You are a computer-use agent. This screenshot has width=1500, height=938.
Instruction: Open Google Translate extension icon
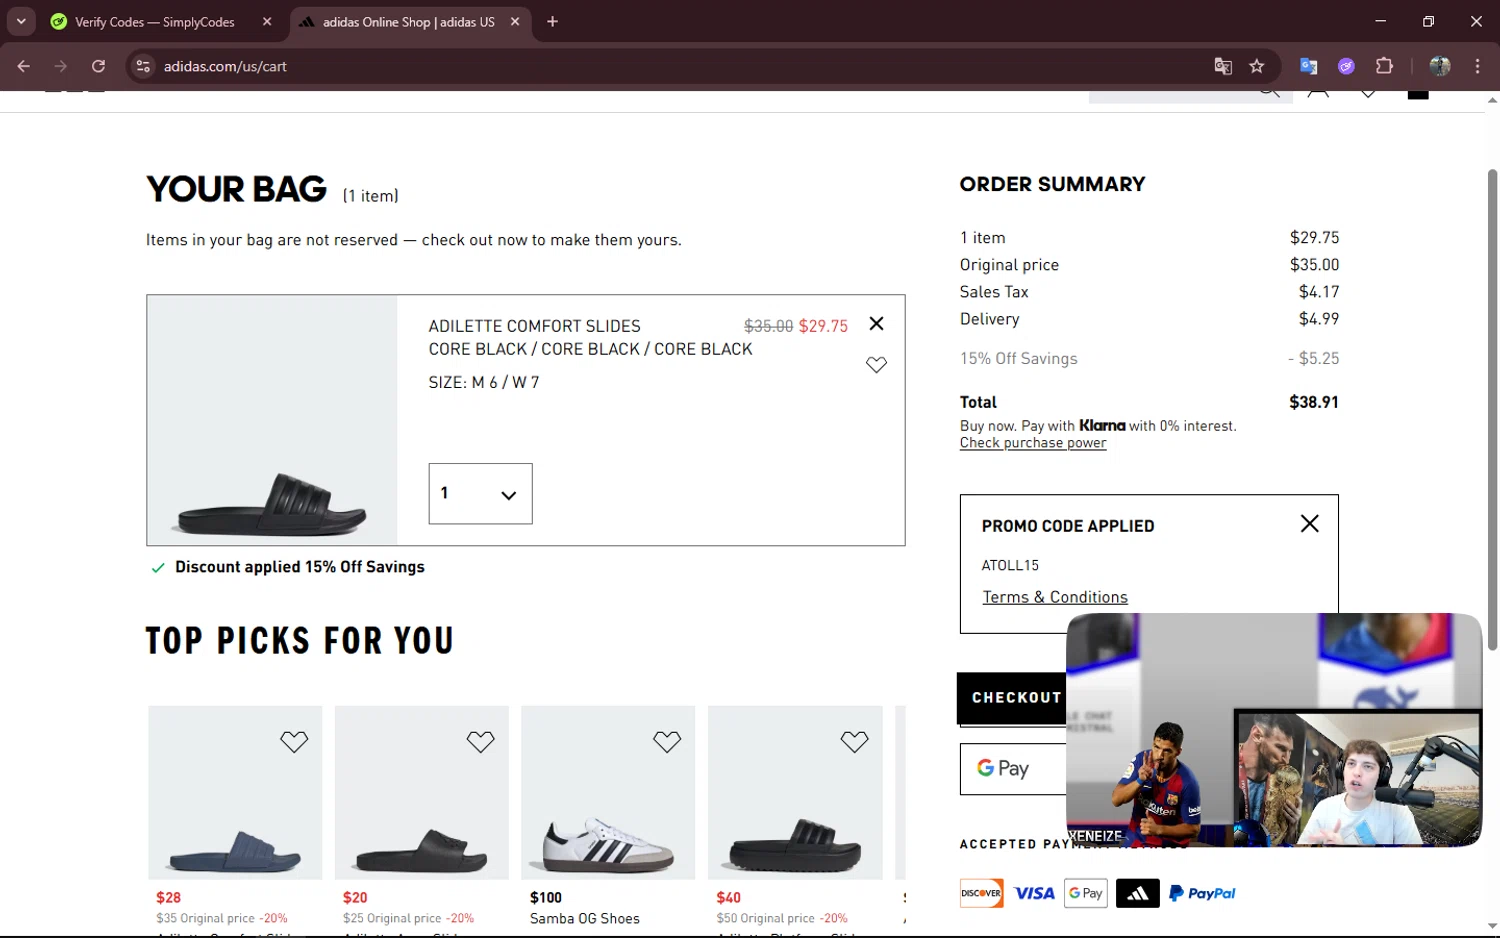coord(1308,66)
